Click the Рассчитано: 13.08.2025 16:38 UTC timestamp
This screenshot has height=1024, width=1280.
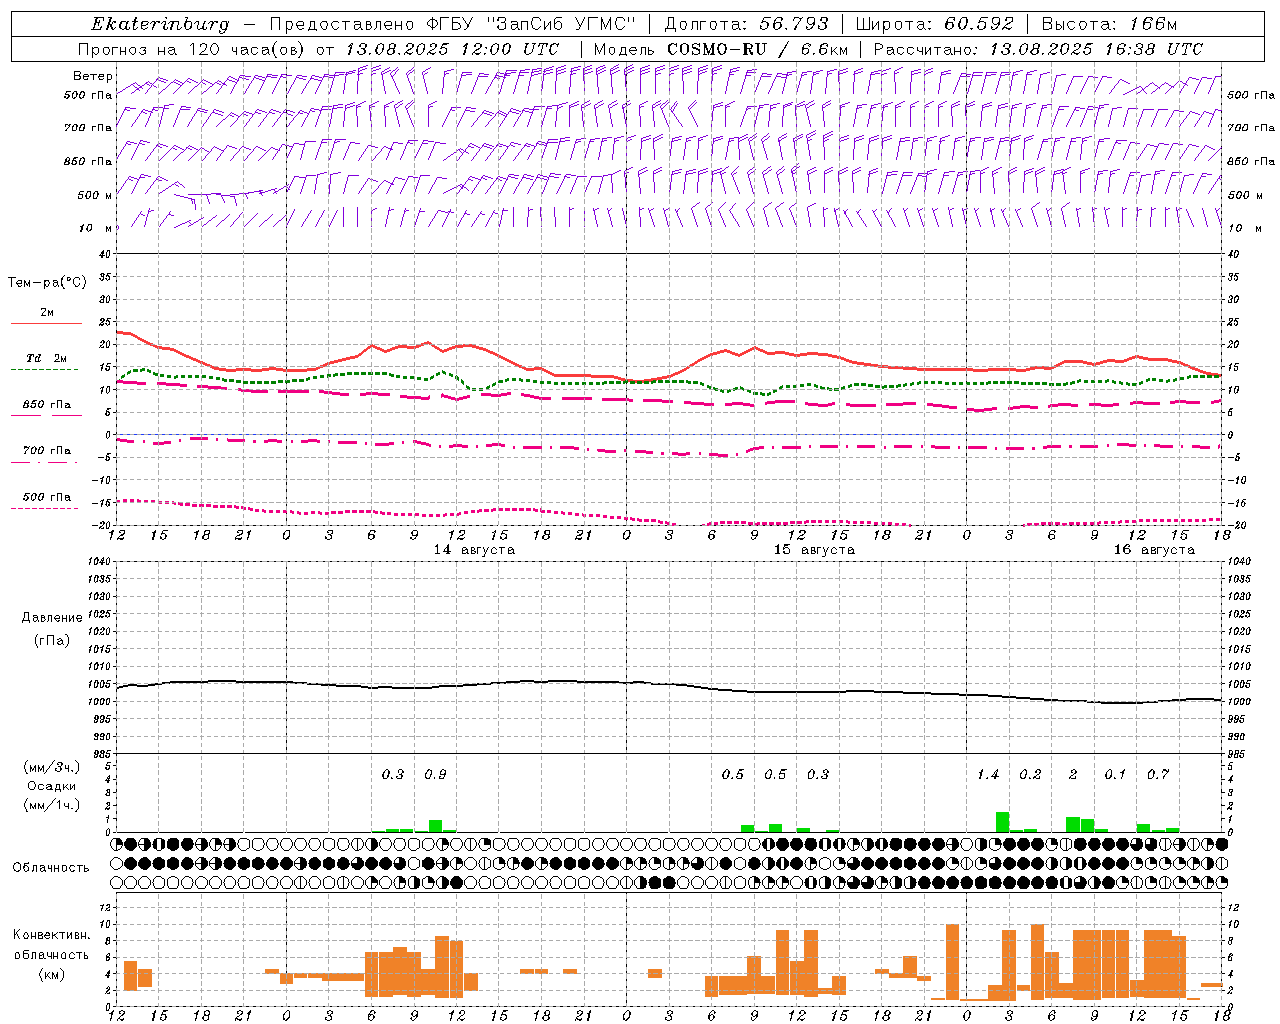[1038, 49]
